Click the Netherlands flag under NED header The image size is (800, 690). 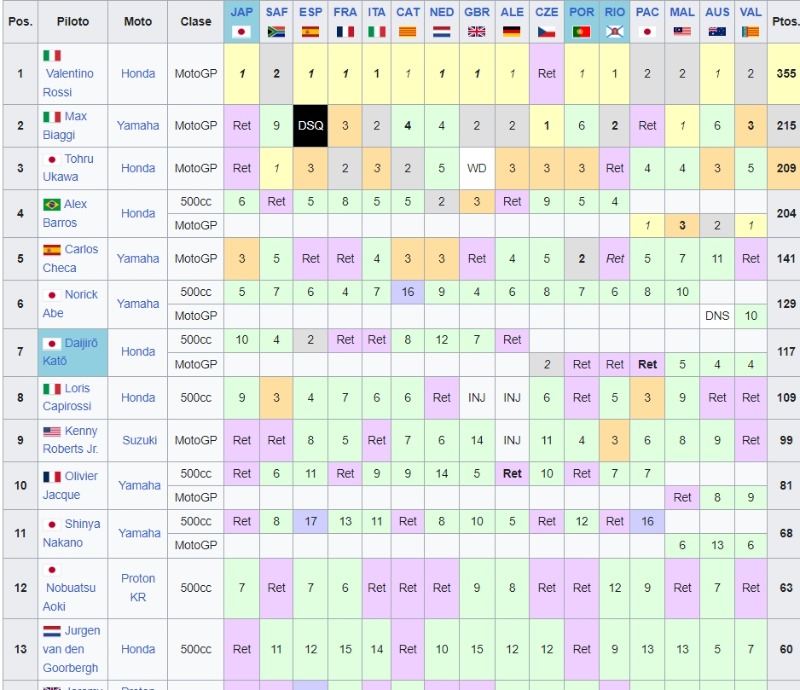coord(441,32)
